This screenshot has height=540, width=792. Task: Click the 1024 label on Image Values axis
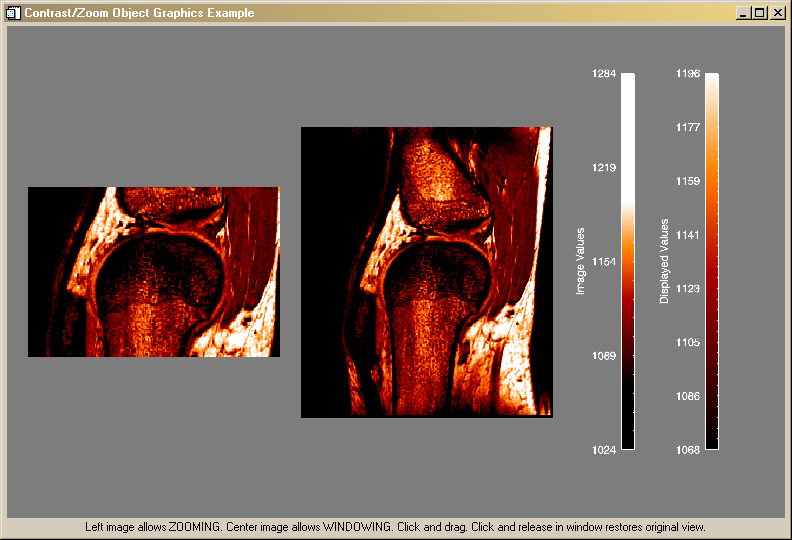603,450
